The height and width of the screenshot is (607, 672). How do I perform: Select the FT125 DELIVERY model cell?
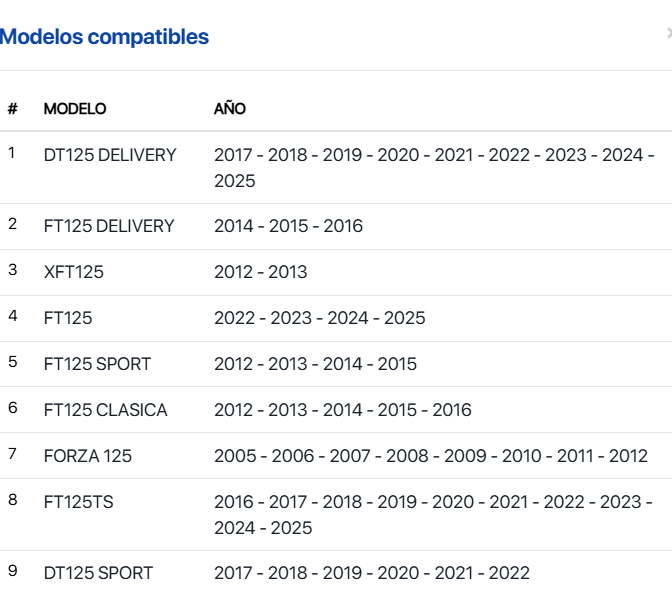pyautogui.click(x=109, y=226)
